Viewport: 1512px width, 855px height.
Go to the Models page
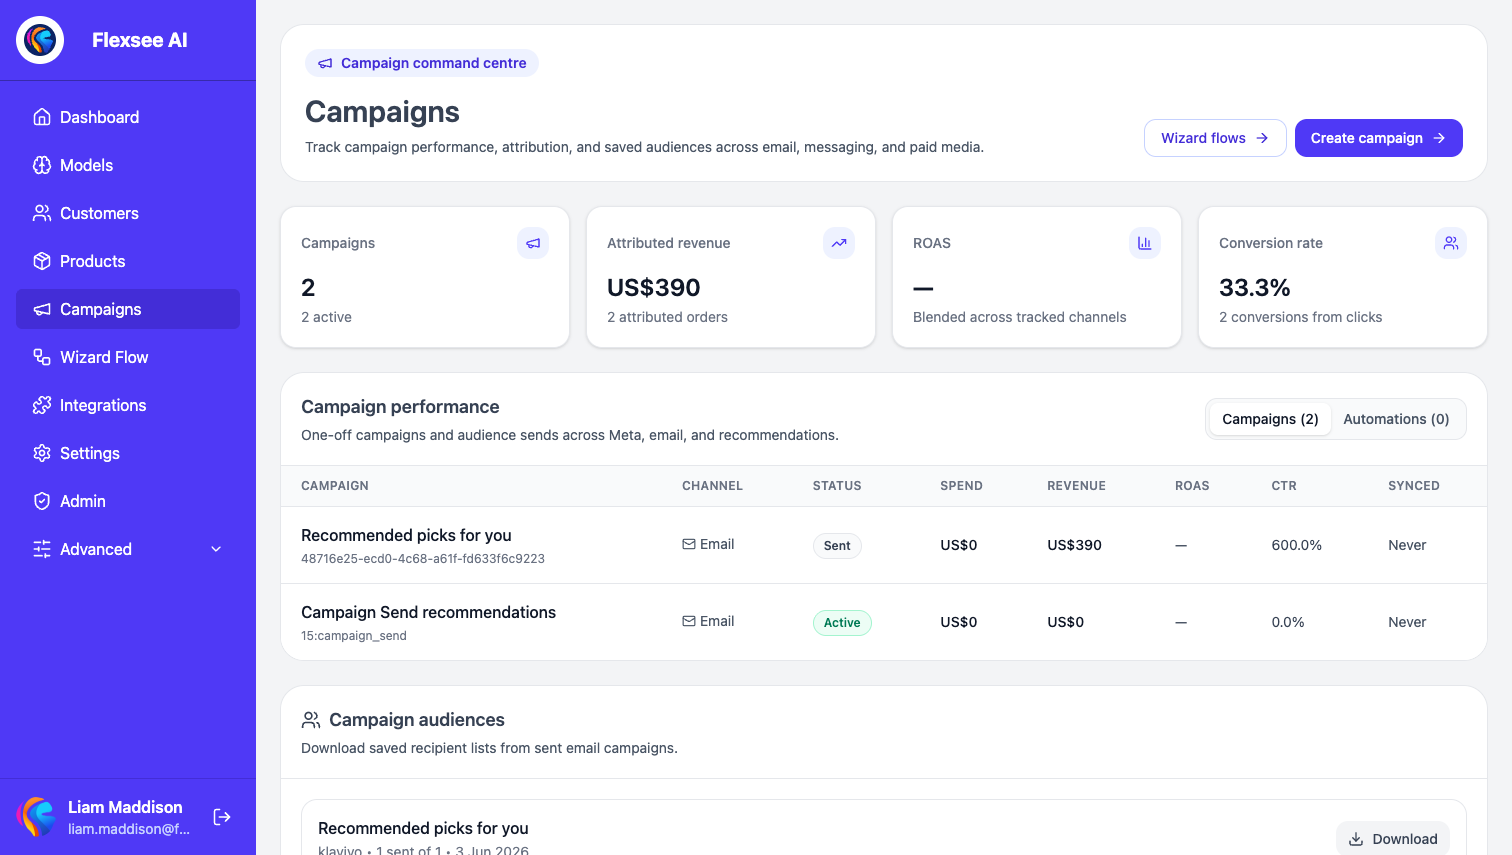(x=128, y=165)
